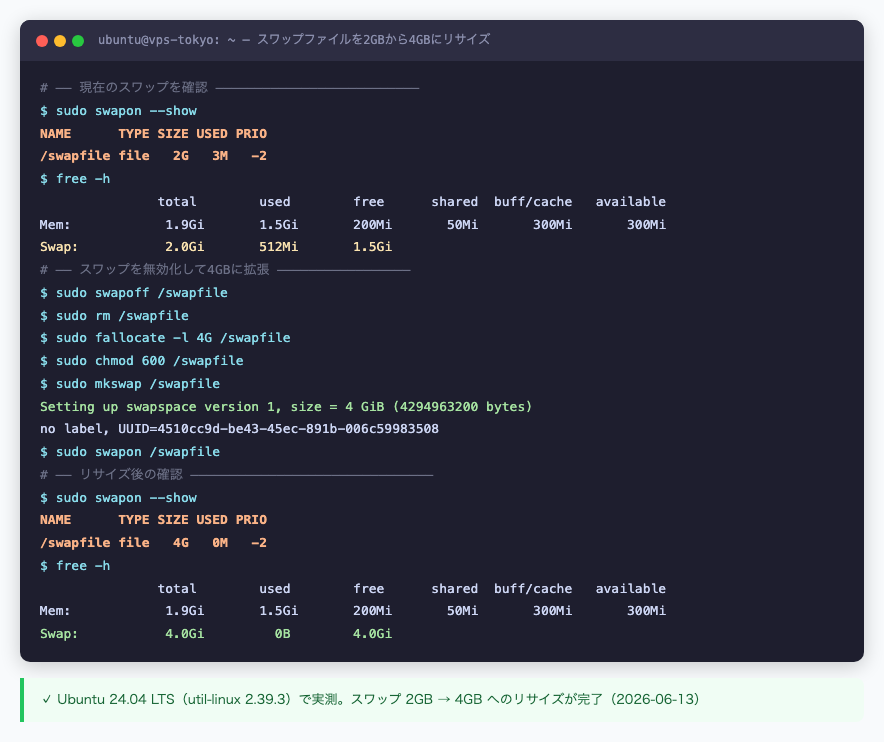Click the comment スワップを無効化して4GBに拡張
The image size is (884, 742).
point(174,270)
